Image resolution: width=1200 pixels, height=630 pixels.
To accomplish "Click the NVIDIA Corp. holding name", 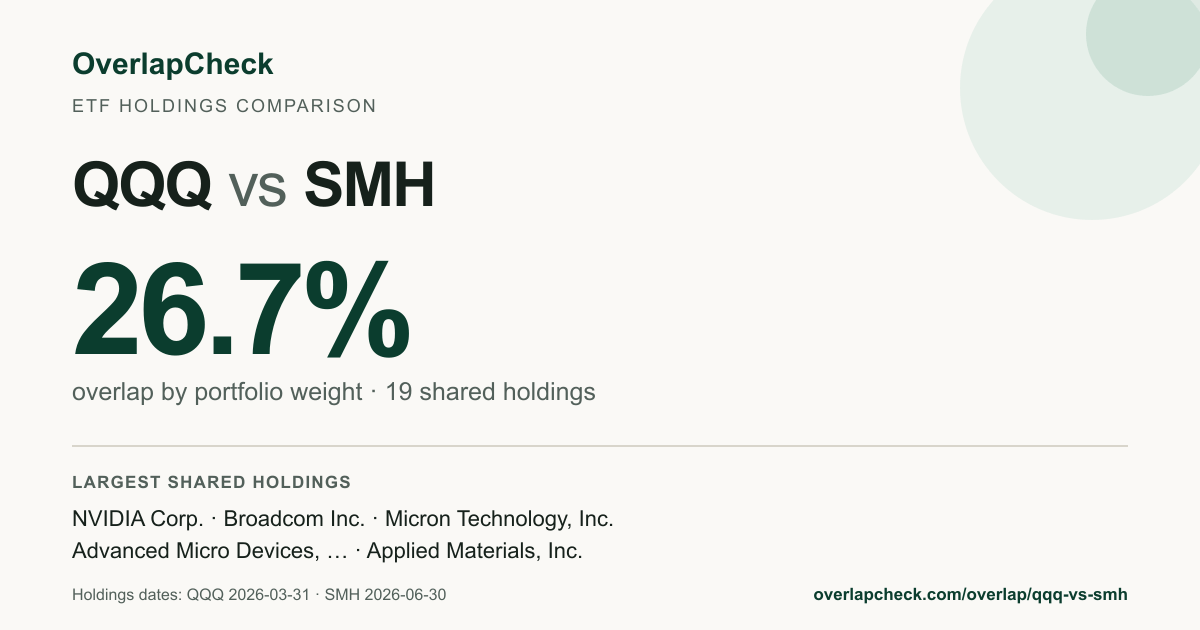I will click(138, 519).
